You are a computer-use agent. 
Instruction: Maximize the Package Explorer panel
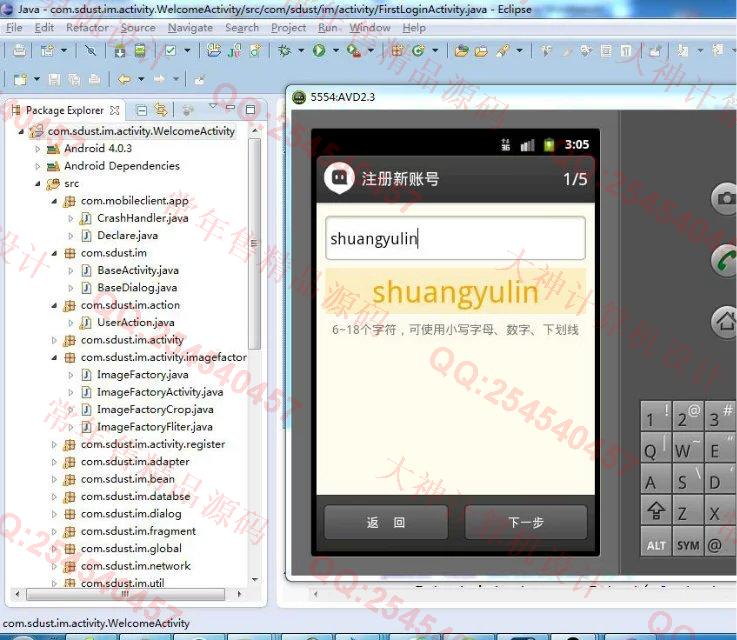[x=251, y=109]
